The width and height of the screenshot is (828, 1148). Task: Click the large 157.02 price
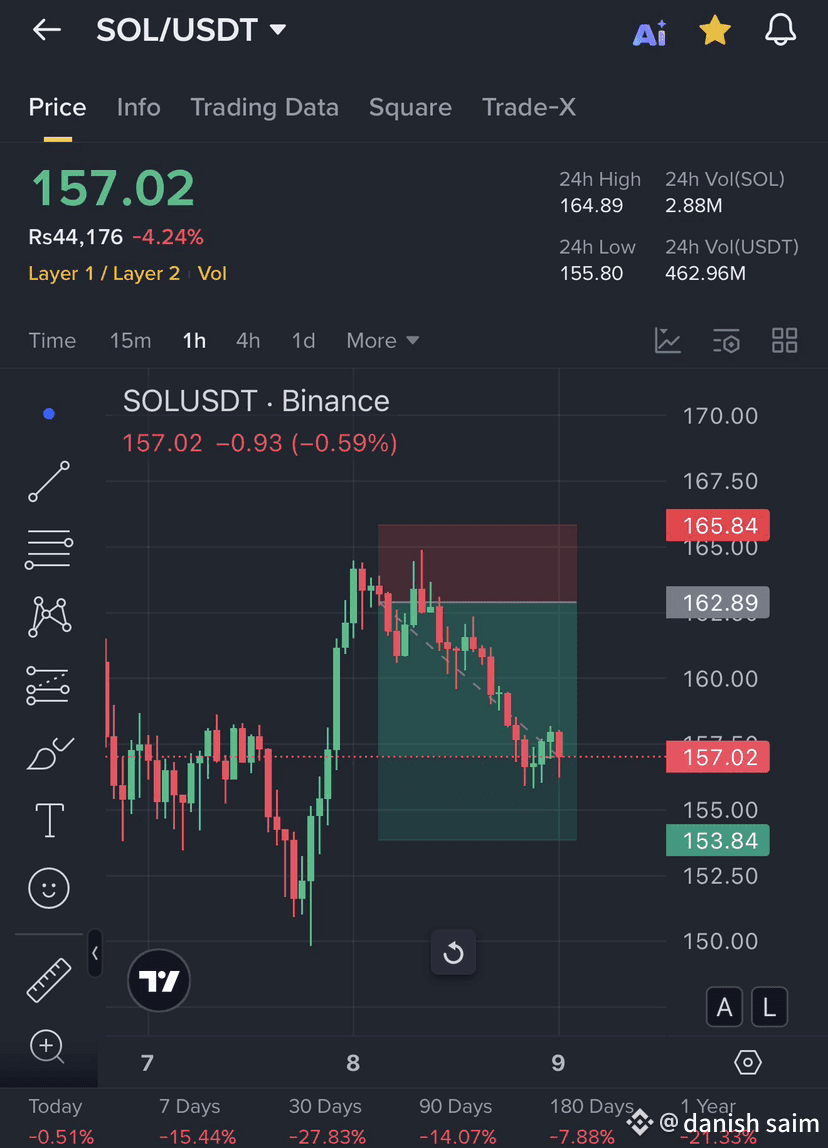113,188
